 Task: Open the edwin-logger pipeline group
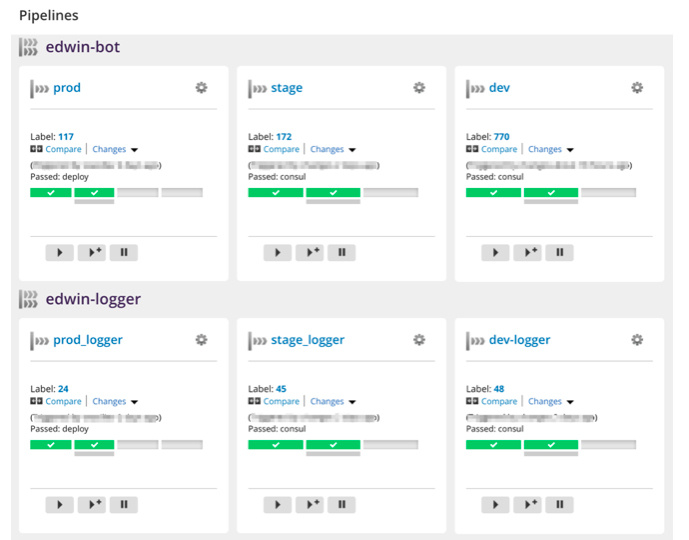pyautogui.click(x=93, y=299)
